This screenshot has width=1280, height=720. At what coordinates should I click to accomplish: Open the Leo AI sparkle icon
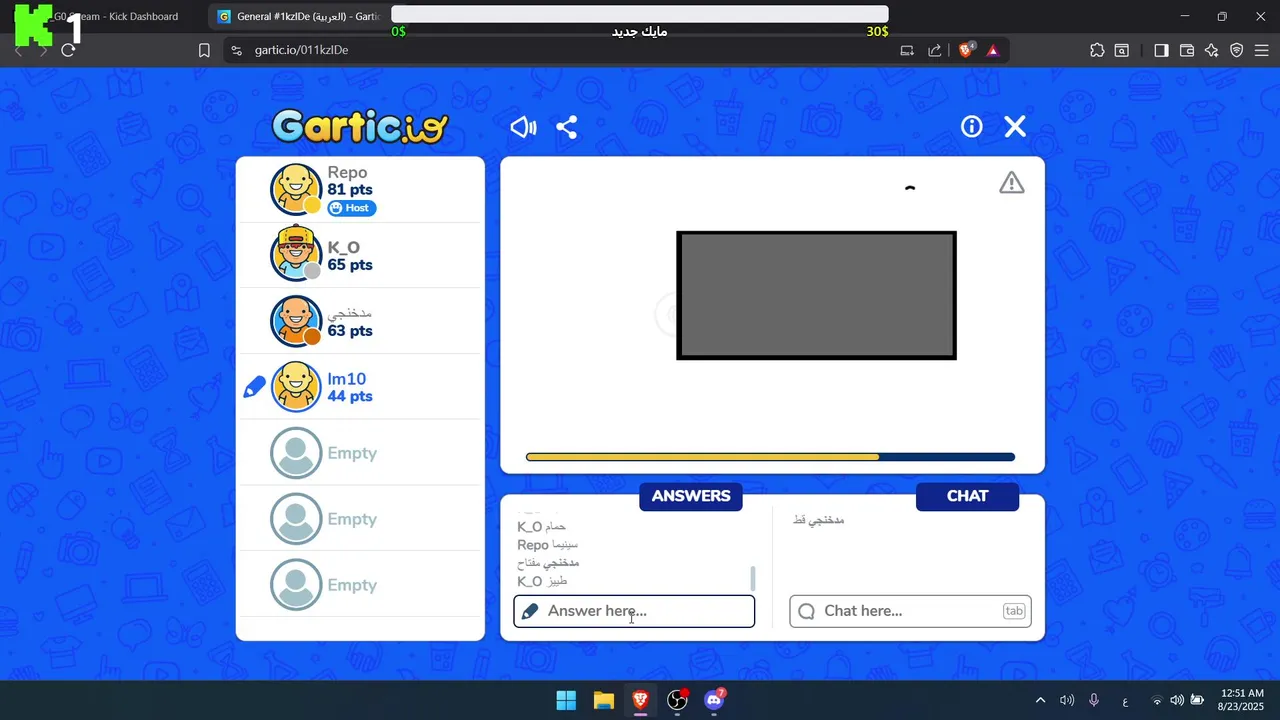click(1212, 50)
